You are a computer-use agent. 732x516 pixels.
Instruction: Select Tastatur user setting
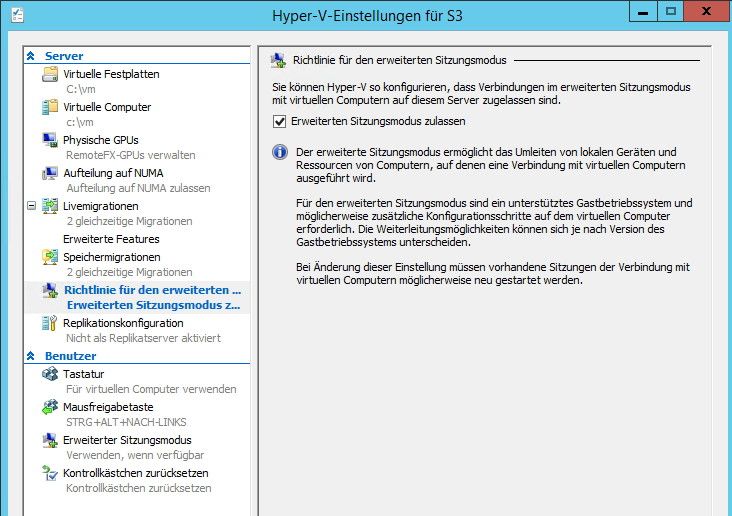click(84, 374)
